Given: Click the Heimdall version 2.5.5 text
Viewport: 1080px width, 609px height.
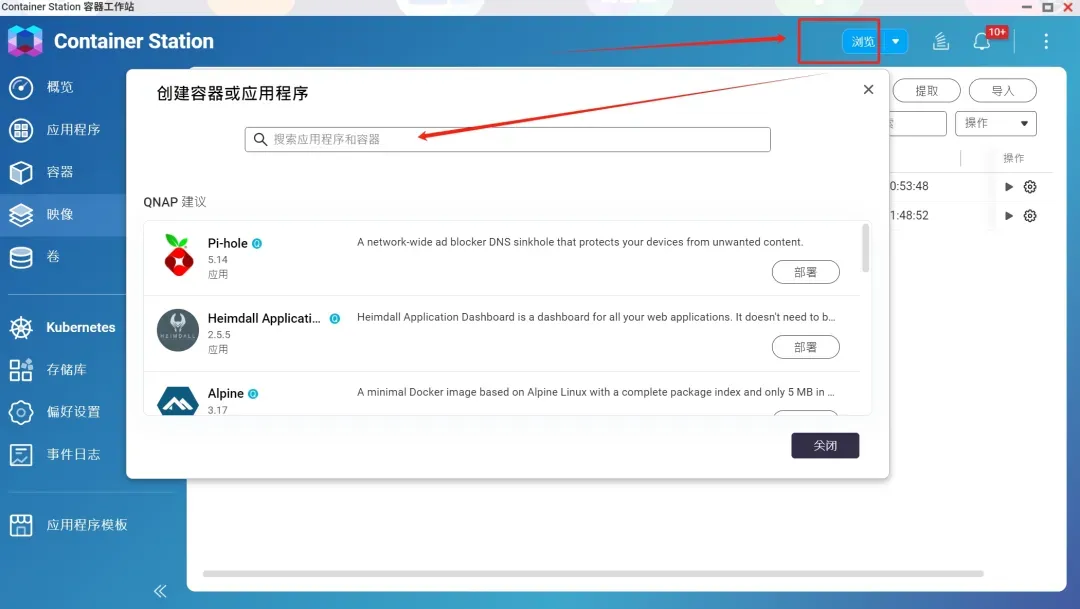Looking at the screenshot, I should [x=219, y=335].
